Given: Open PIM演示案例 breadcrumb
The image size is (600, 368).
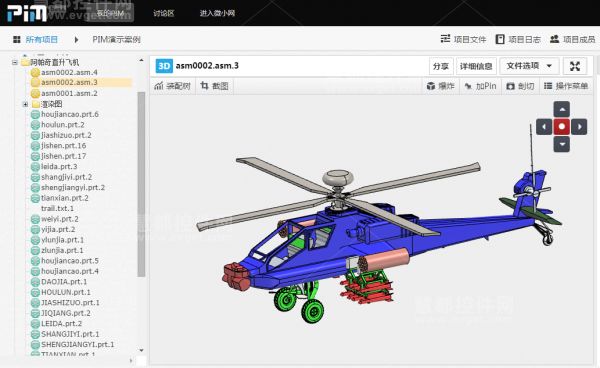Looking at the screenshot, I should click(116, 39).
